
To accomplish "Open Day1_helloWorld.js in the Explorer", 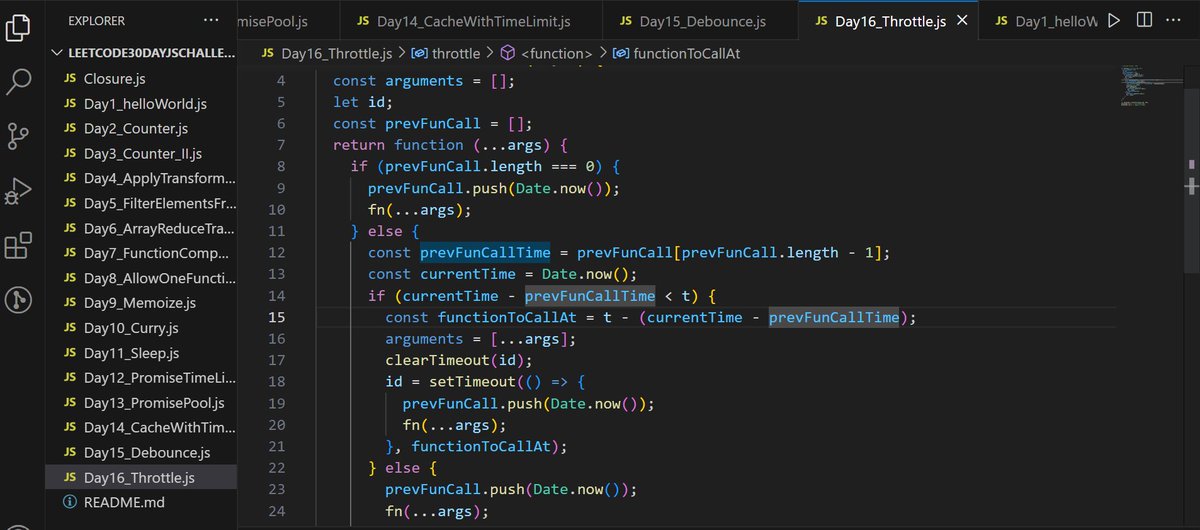I will point(141,104).
